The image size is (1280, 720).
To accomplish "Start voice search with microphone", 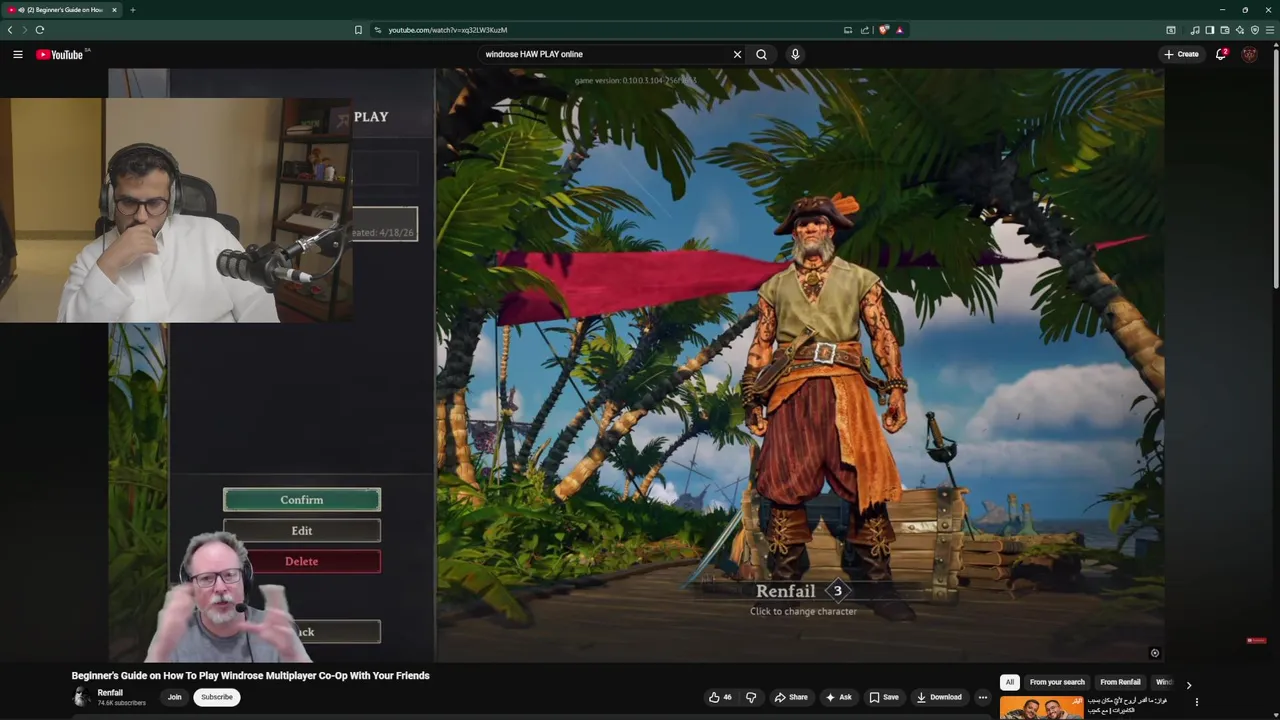I will (795, 54).
